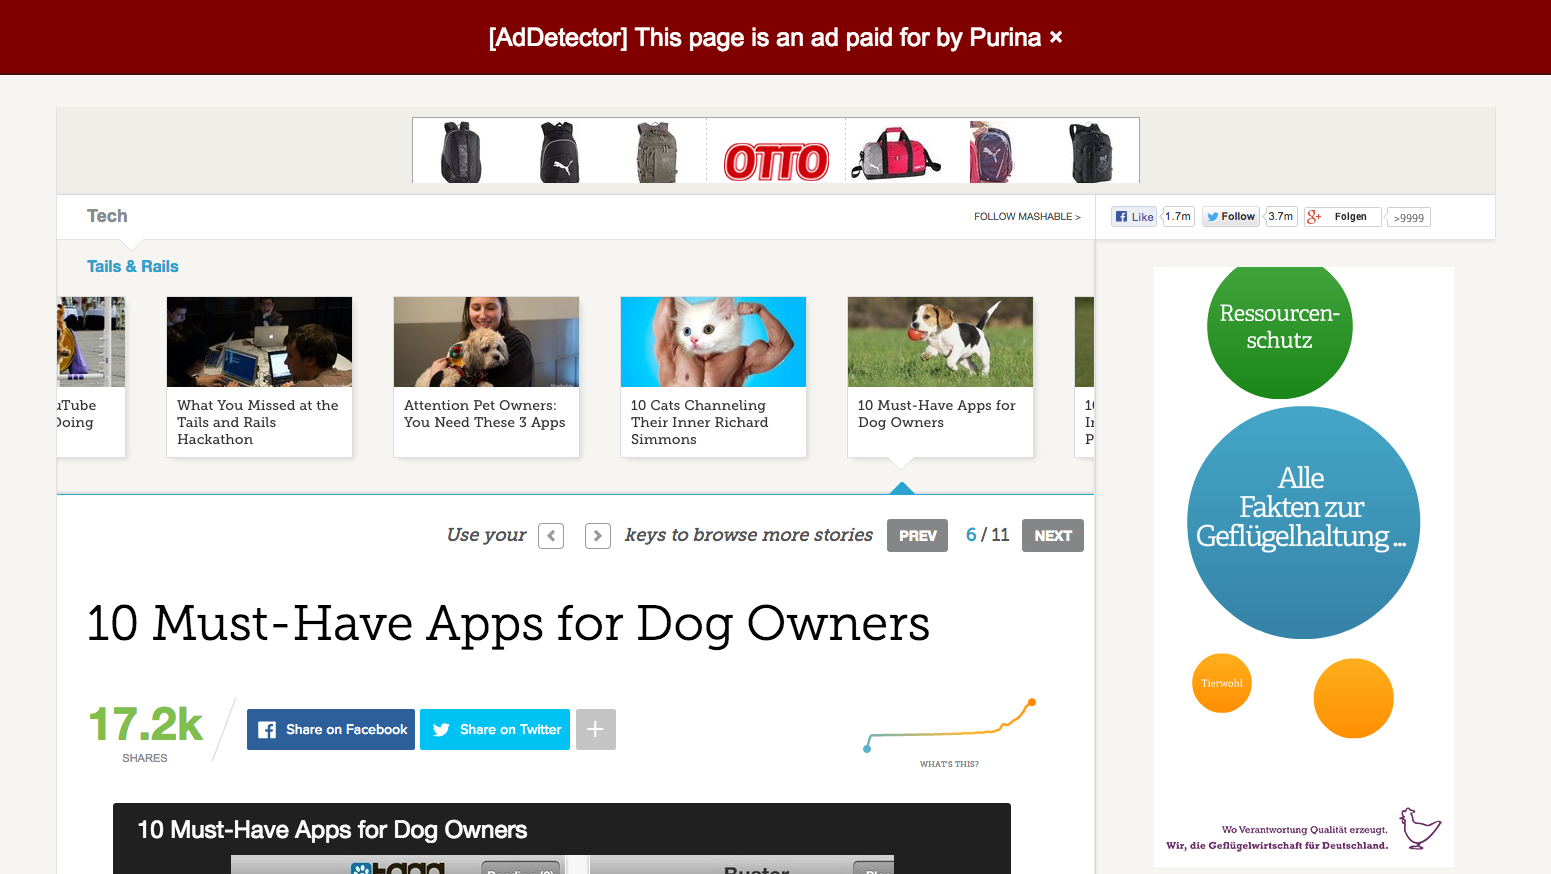Click the NEXT story button

tap(1053, 536)
